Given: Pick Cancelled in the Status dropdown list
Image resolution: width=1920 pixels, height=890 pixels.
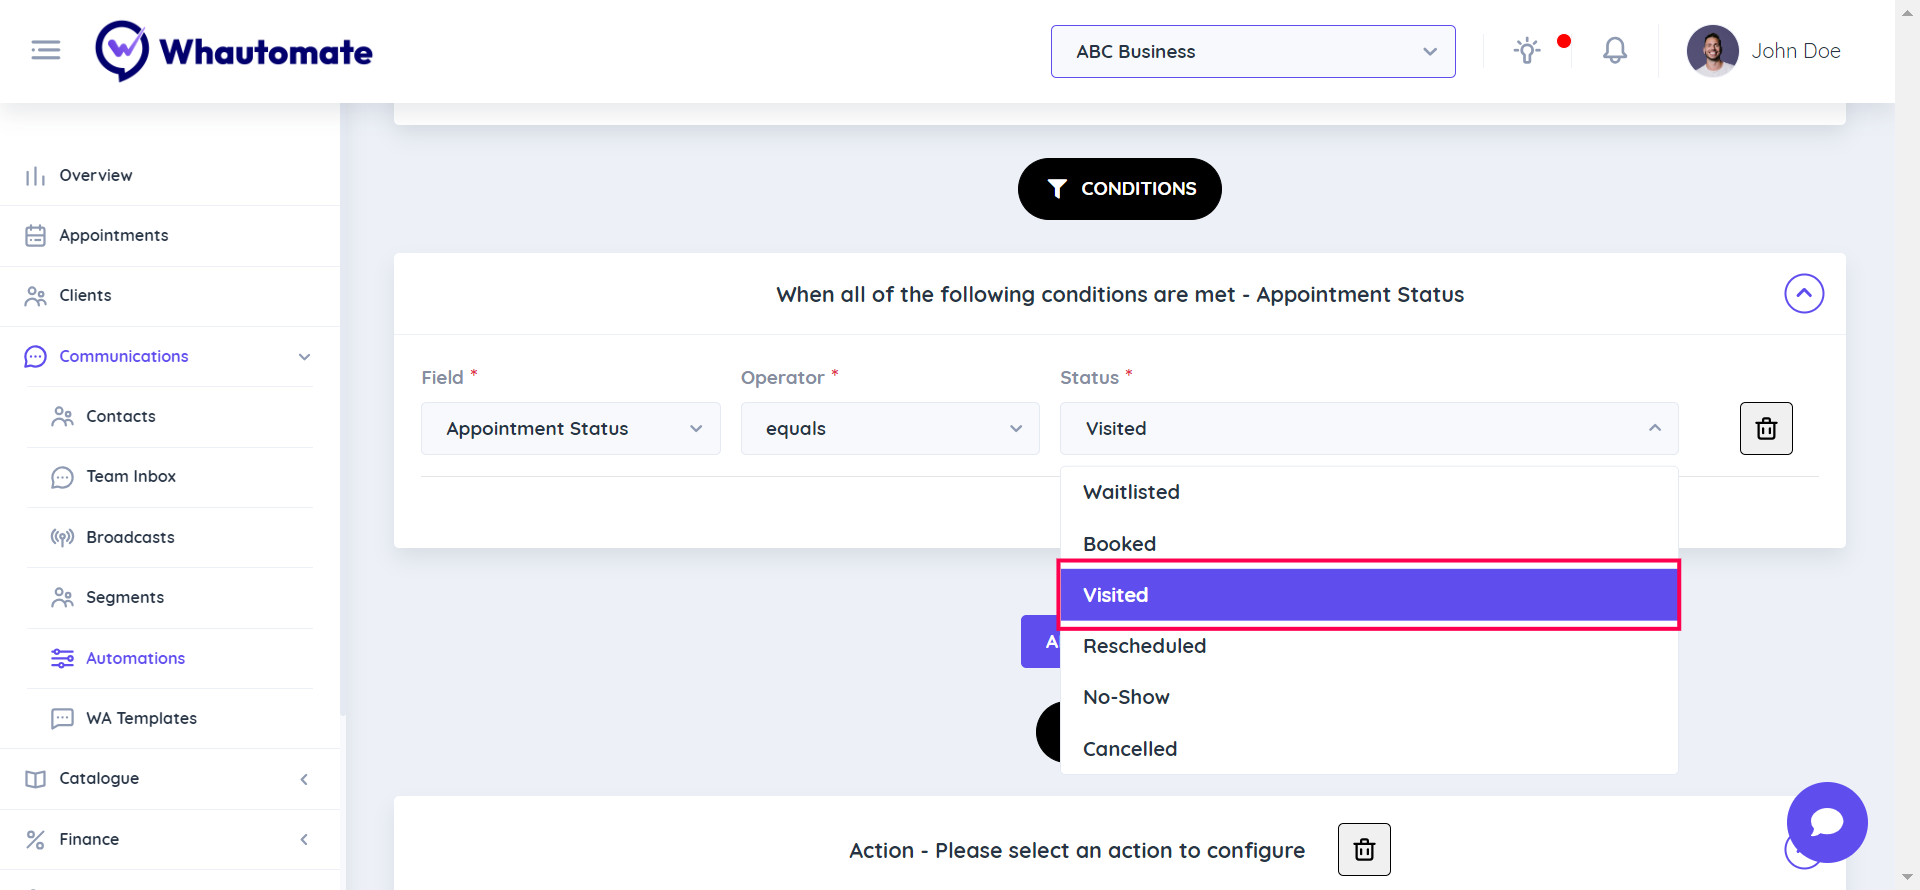Looking at the screenshot, I should pyautogui.click(x=1130, y=749).
